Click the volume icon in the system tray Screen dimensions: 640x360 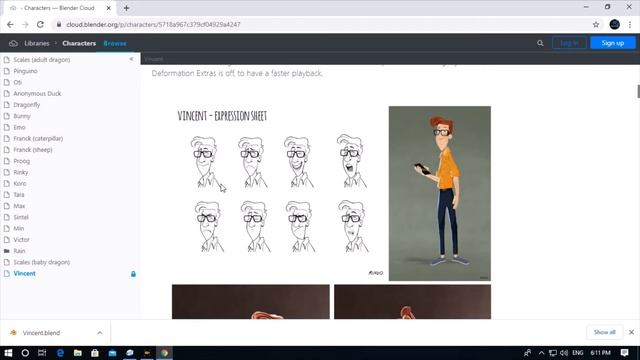click(x=564, y=353)
